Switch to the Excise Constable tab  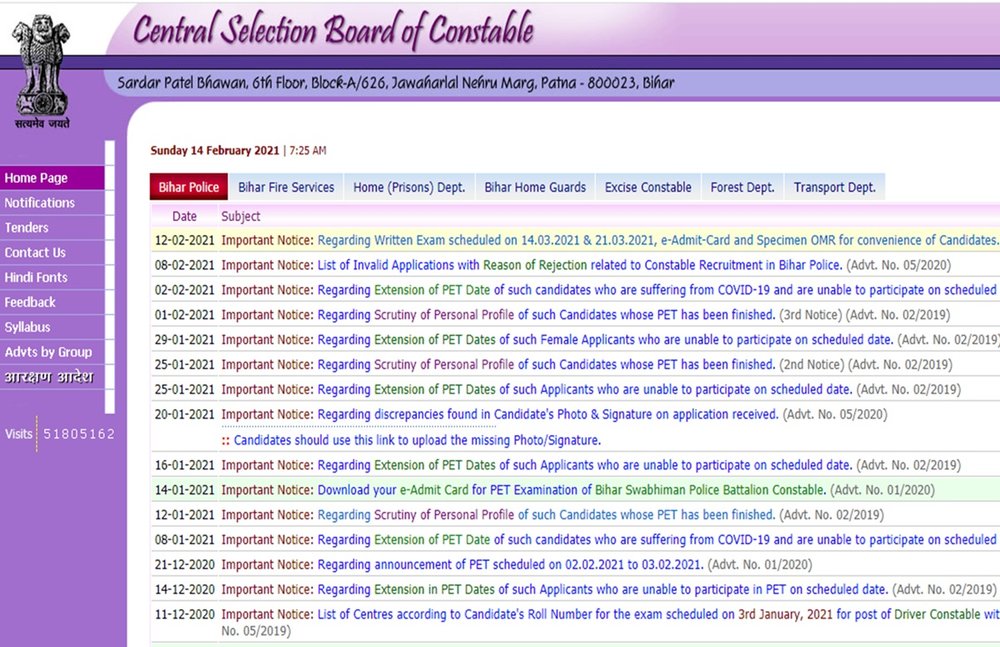[x=648, y=187]
